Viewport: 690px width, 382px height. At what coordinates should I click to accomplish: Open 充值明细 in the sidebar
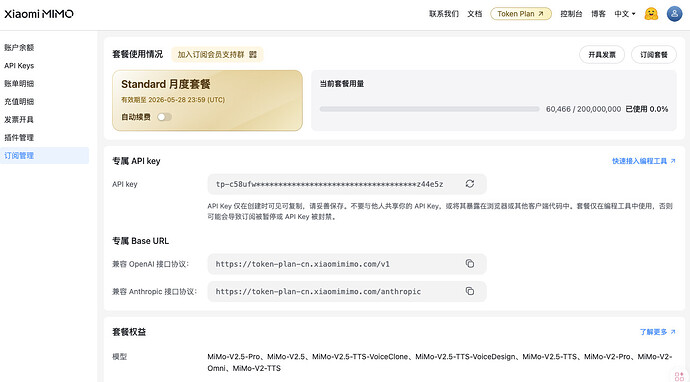tap(19, 102)
